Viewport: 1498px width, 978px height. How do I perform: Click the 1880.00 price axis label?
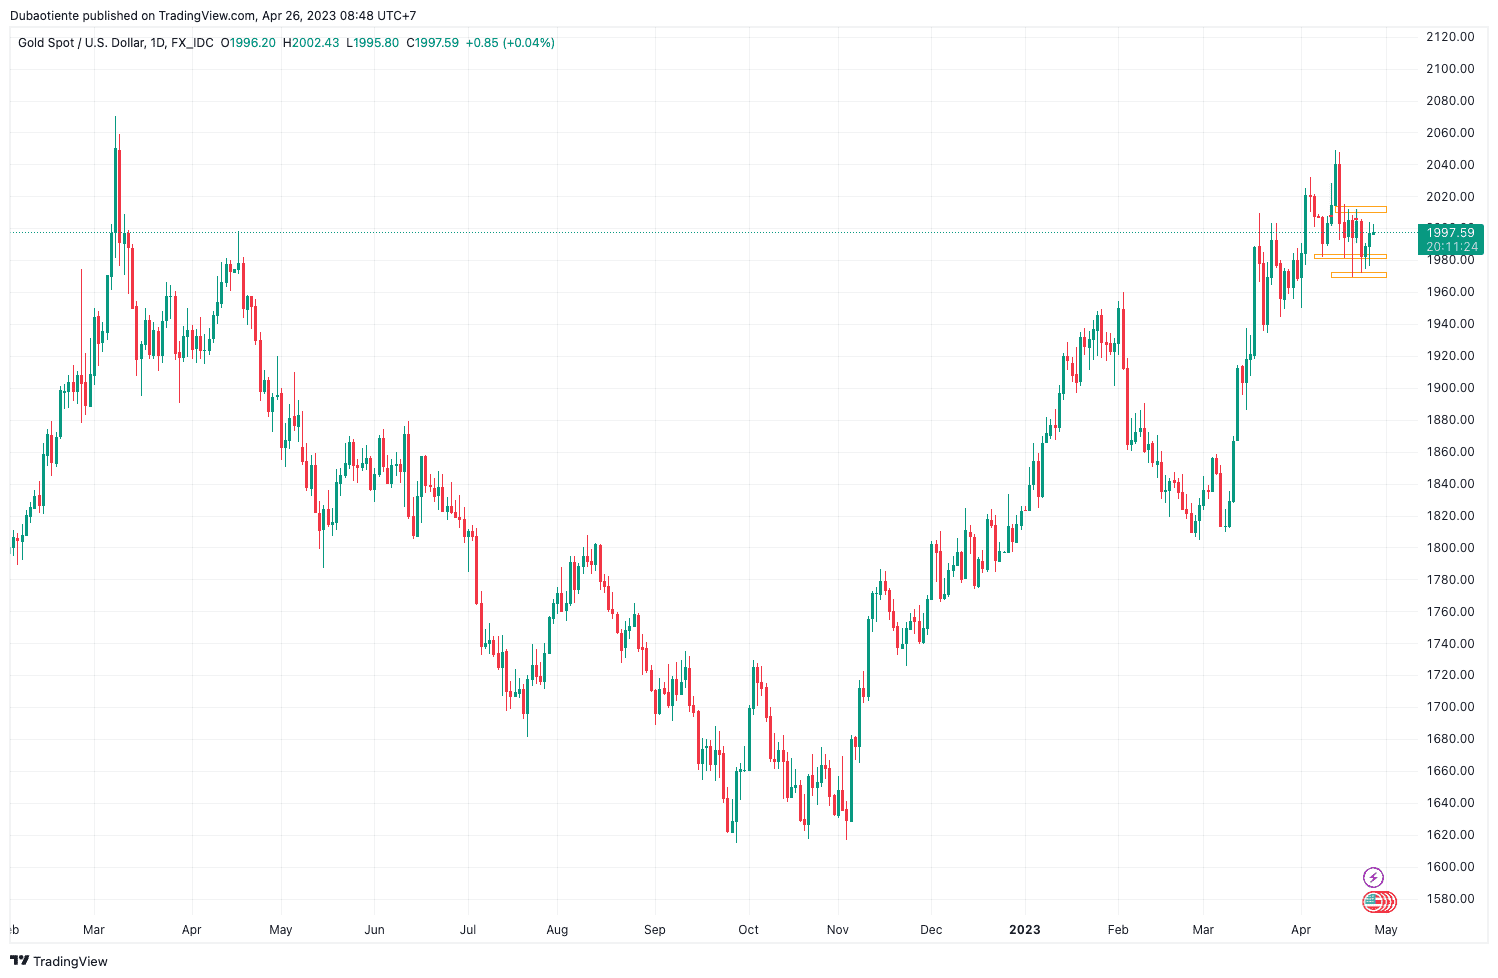(x=1450, y=420)
